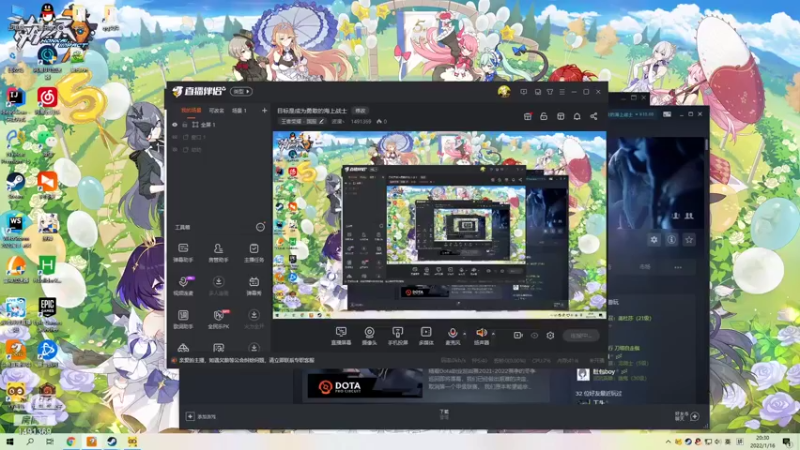Click the 修改 button beside the stream title
This screenshot has height=450, width=800.
tap(360, 111)
